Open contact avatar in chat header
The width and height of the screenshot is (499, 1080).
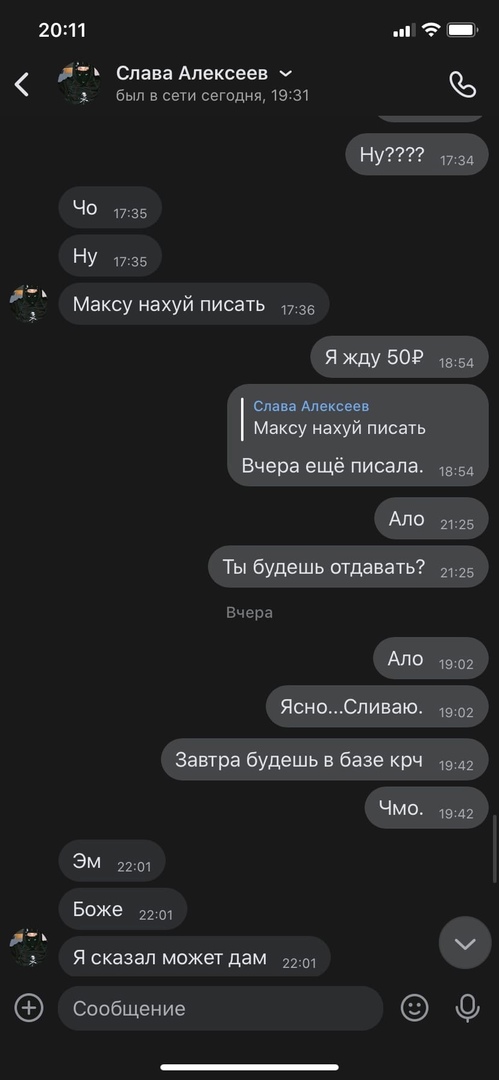pyautogui.click(x=79, y=84)
